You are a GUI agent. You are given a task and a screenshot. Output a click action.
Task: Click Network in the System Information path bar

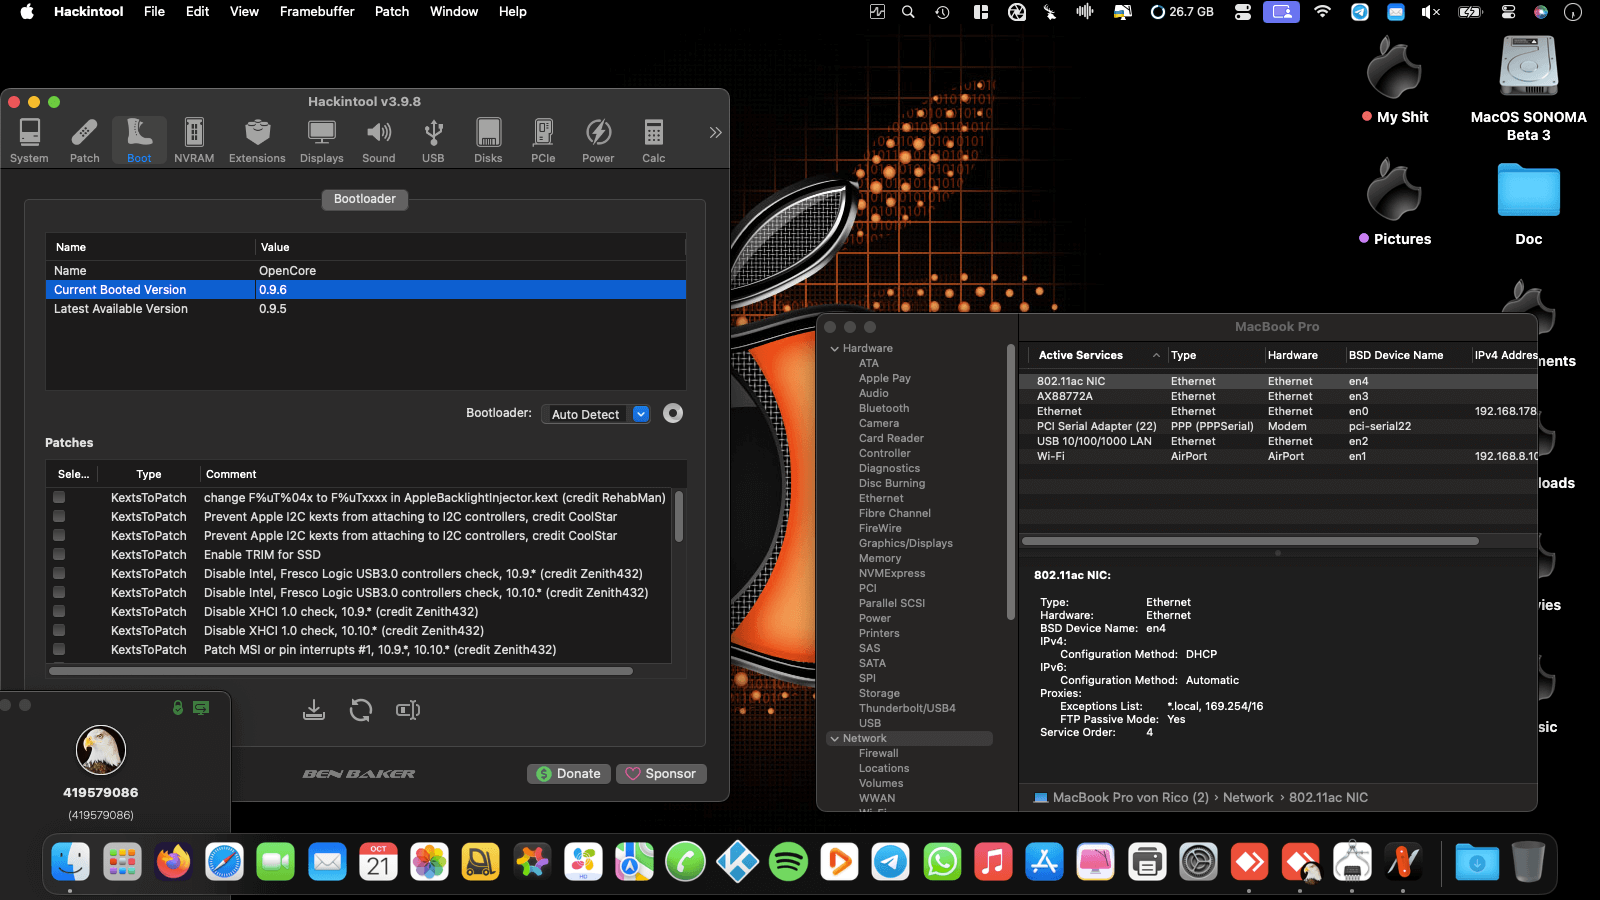click(x=1248, y=798)
